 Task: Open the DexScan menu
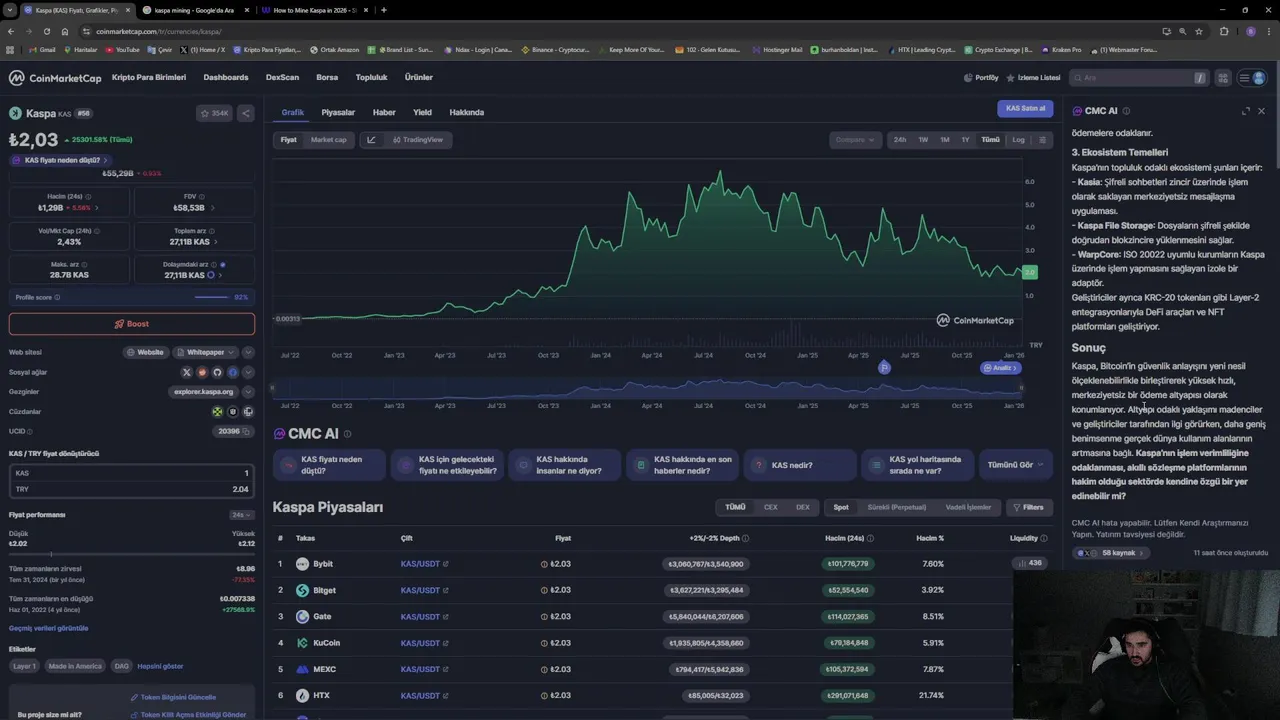(282, 77)
